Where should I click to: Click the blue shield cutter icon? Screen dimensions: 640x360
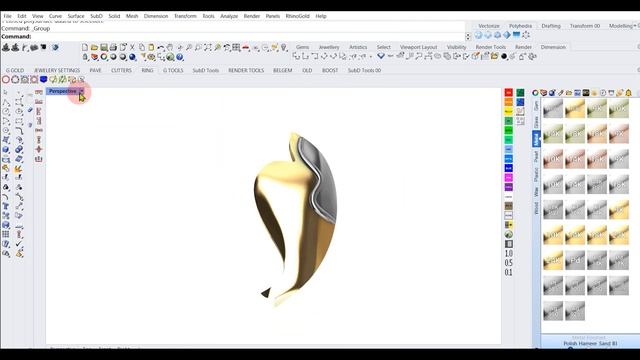(x=43, y=79)
